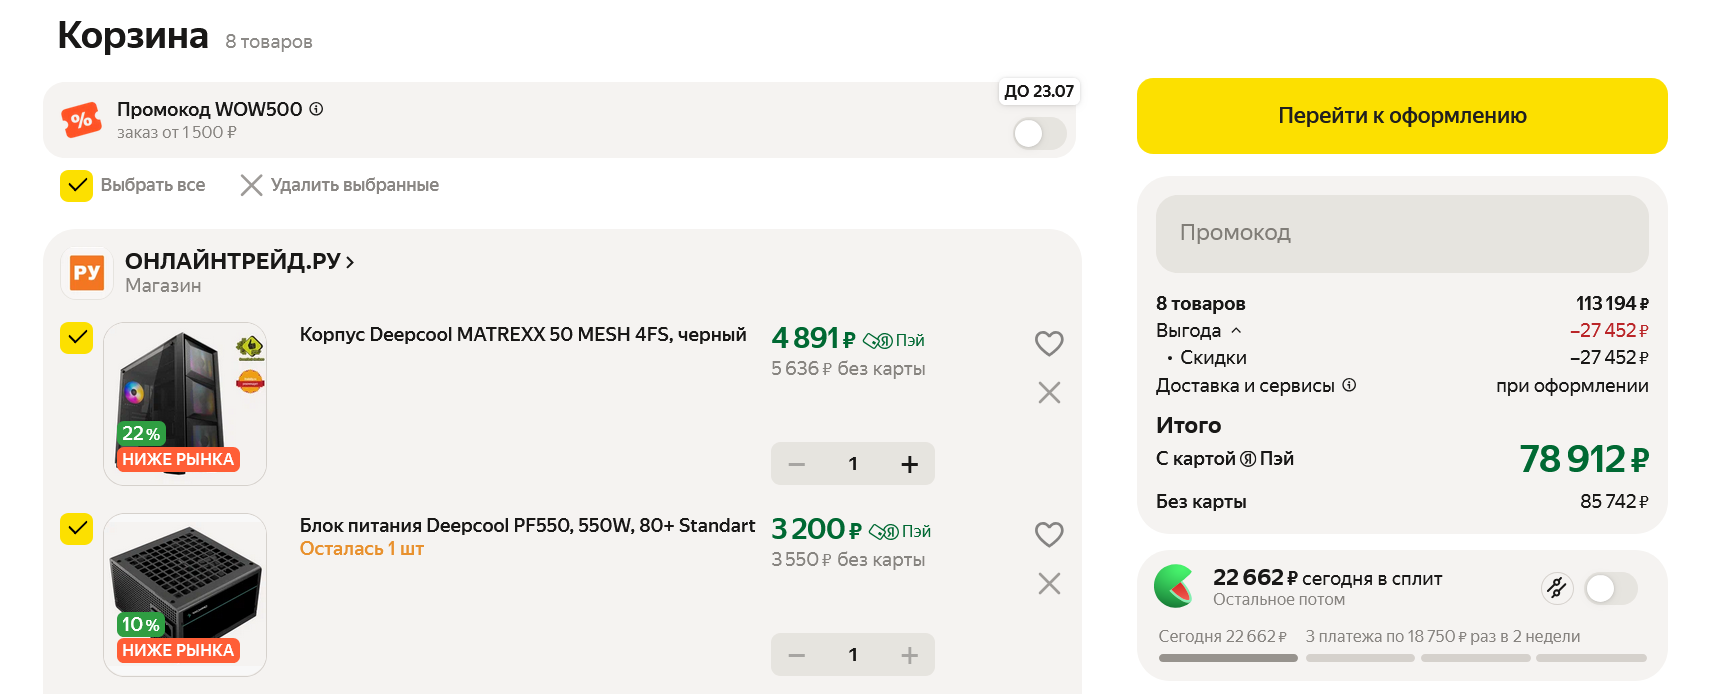Click heart icon for Deepcool PF550
This screenshot has width=1716, height=694.
click(x=1049, y=534)
